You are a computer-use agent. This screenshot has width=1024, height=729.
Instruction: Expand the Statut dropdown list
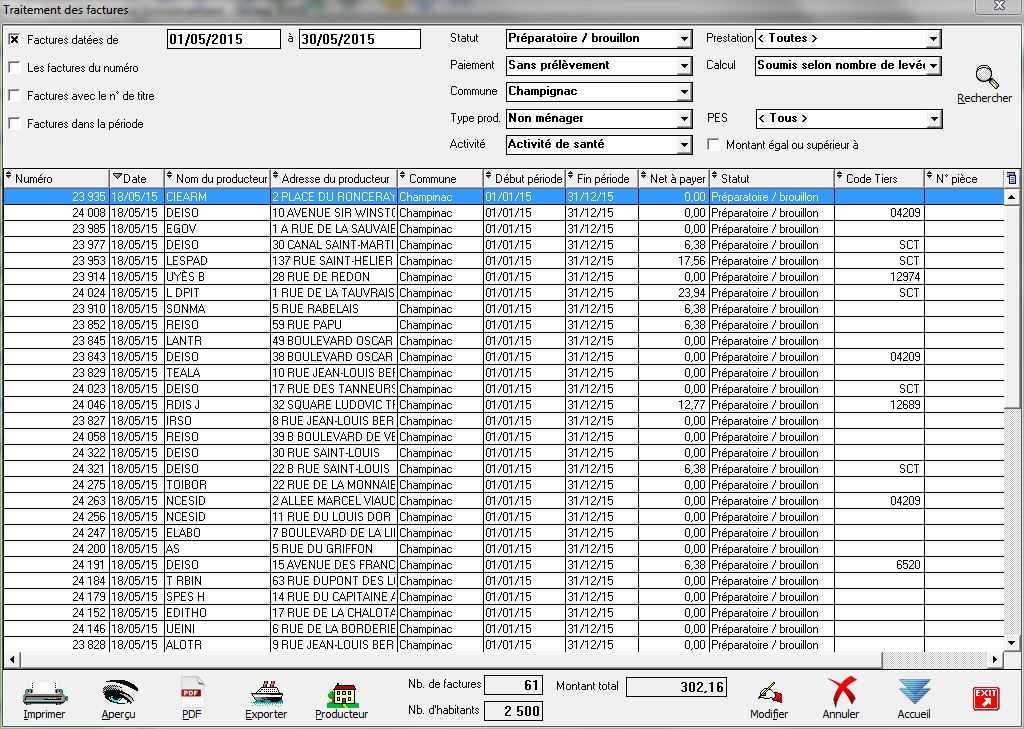(684, 39)
